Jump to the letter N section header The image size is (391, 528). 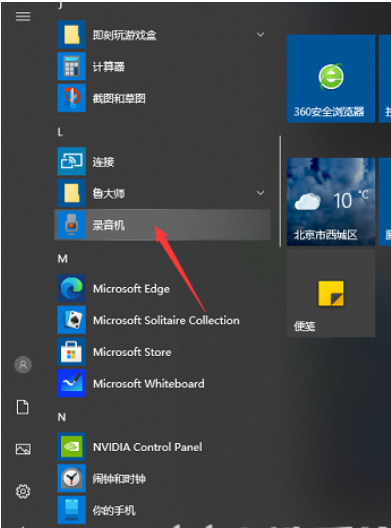tap(62, 417)
